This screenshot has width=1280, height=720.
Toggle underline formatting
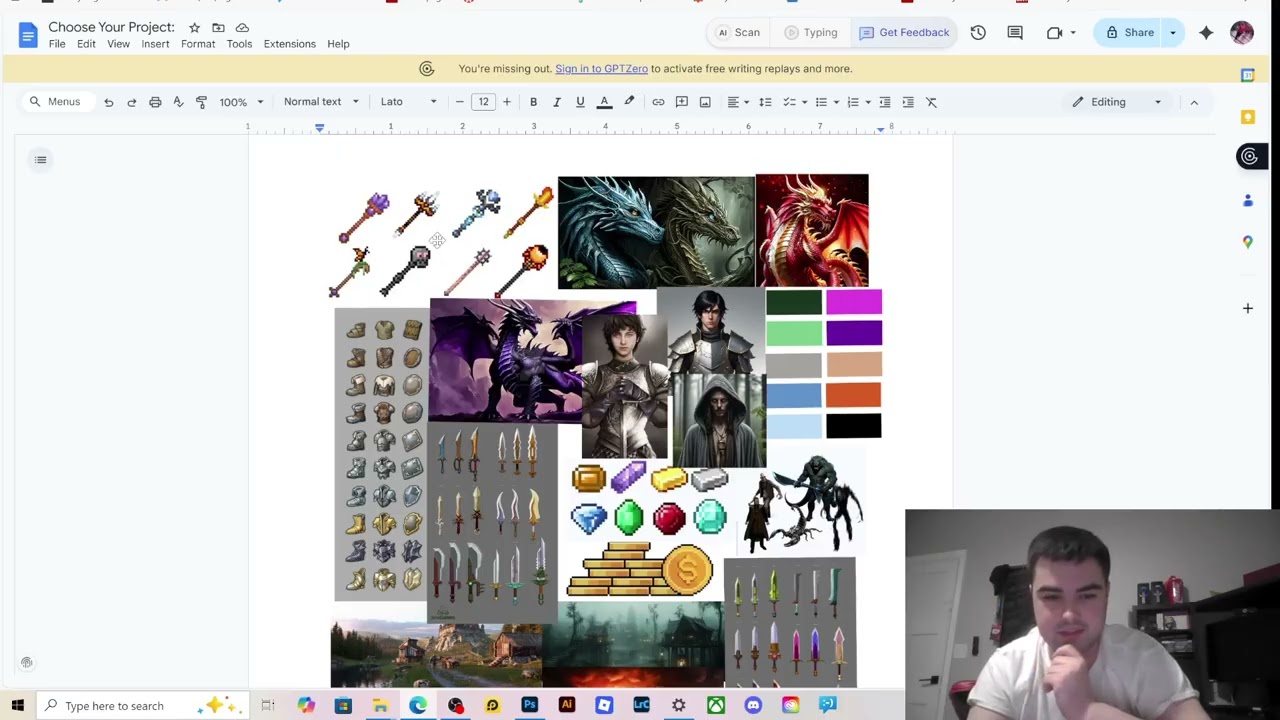point(580,102)
